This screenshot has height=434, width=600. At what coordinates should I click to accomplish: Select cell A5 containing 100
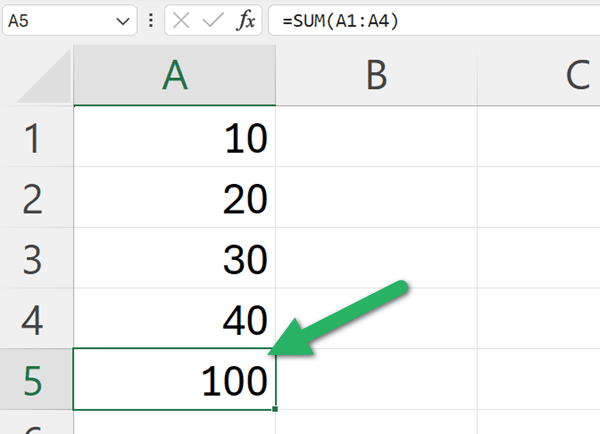click(x=175, y=379)
